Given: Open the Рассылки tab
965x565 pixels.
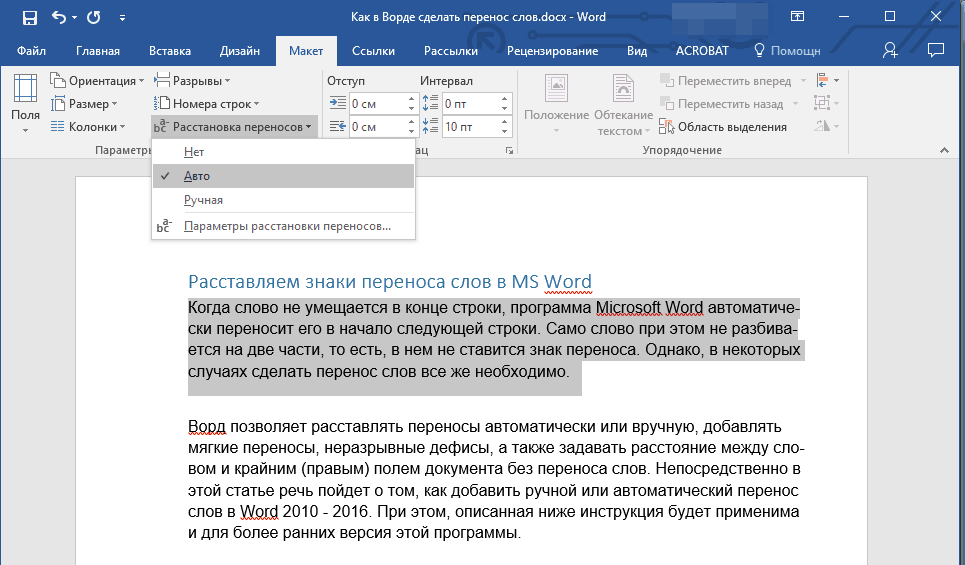Looking at the screenshot, I should click(450, 51).
